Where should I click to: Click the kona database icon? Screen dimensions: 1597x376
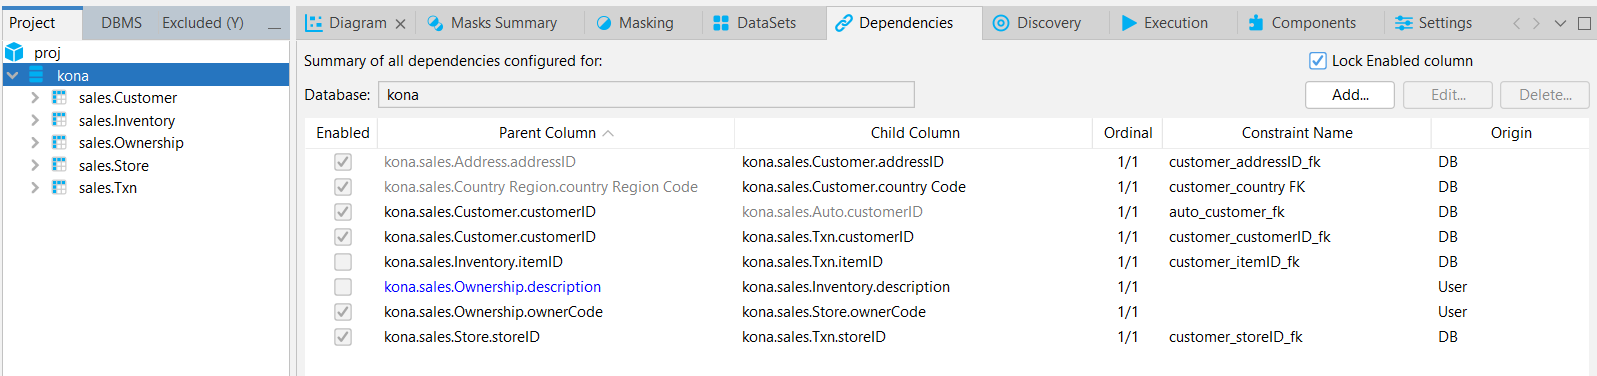[x=36, y=75]
